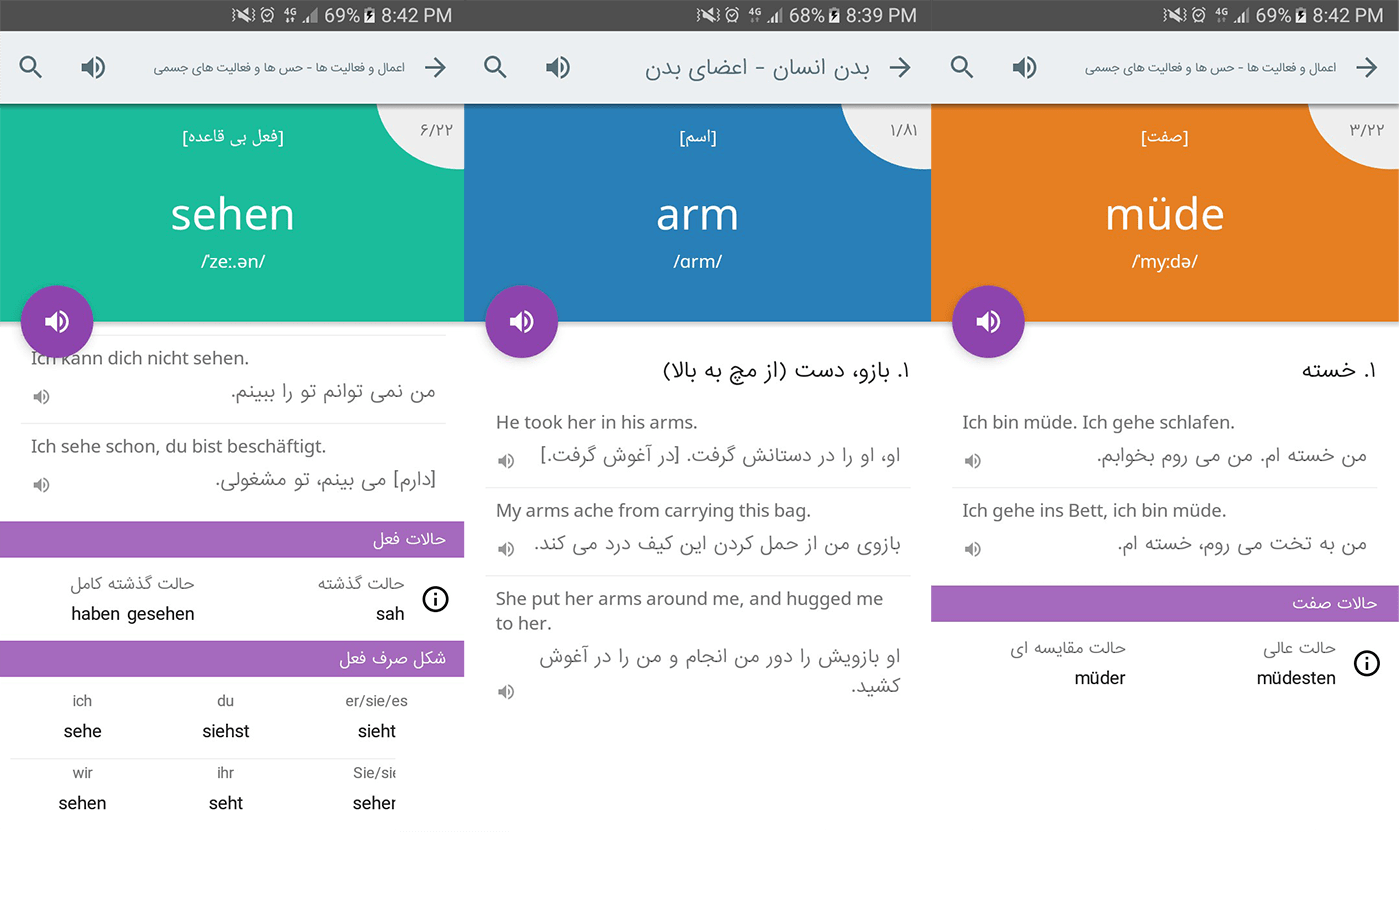Screen dimensions: 1400x900
Task: Play audio for 'Ich gehe ins Bett' sentence
Action: coord(973,549)
